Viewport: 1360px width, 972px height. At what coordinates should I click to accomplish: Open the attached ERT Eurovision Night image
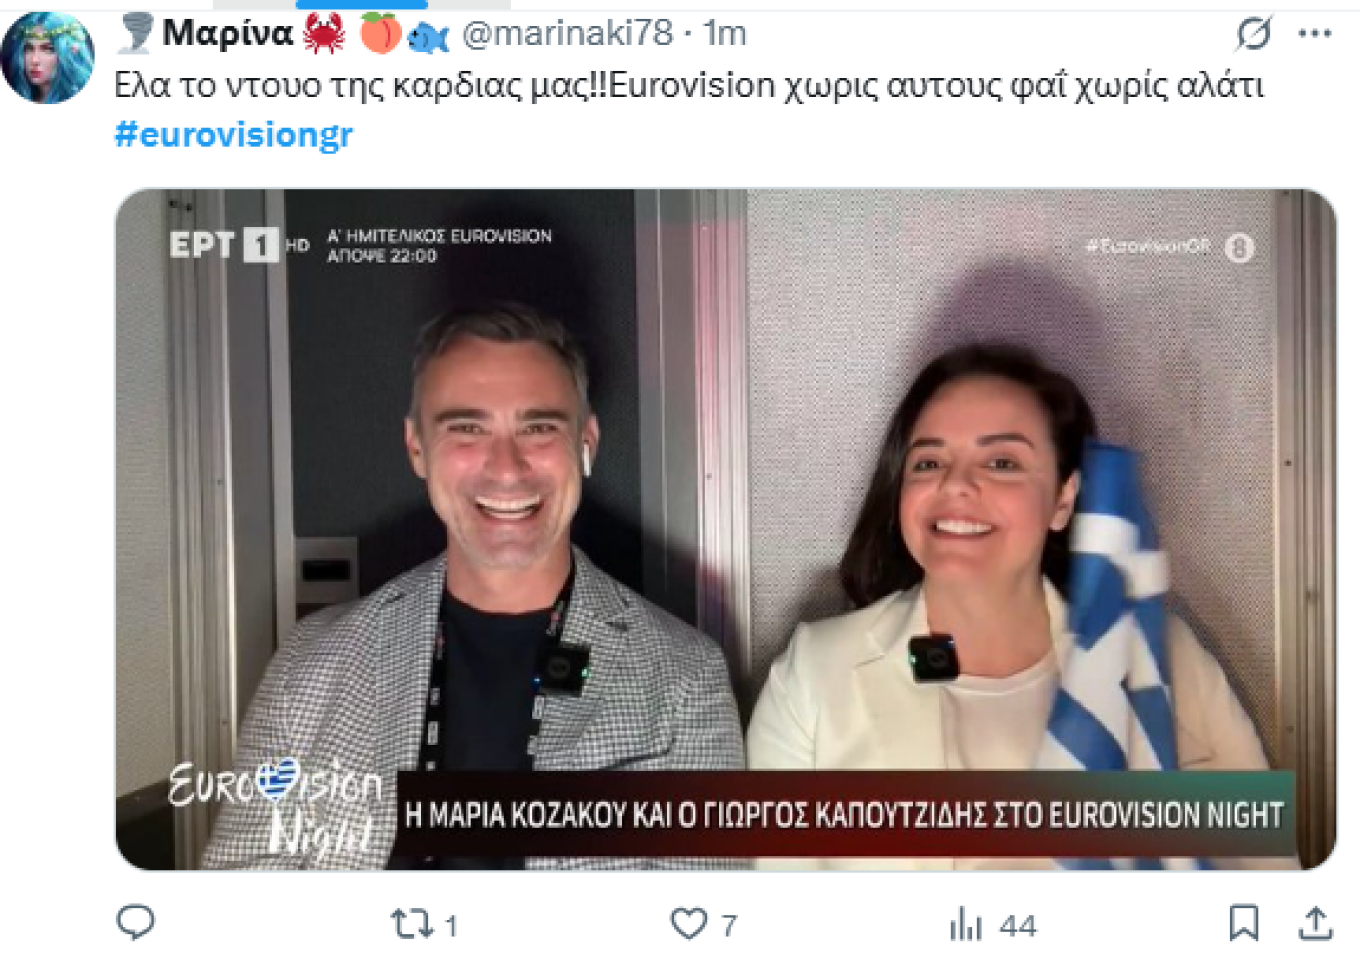pyautogui.click(x=726, y=529)
